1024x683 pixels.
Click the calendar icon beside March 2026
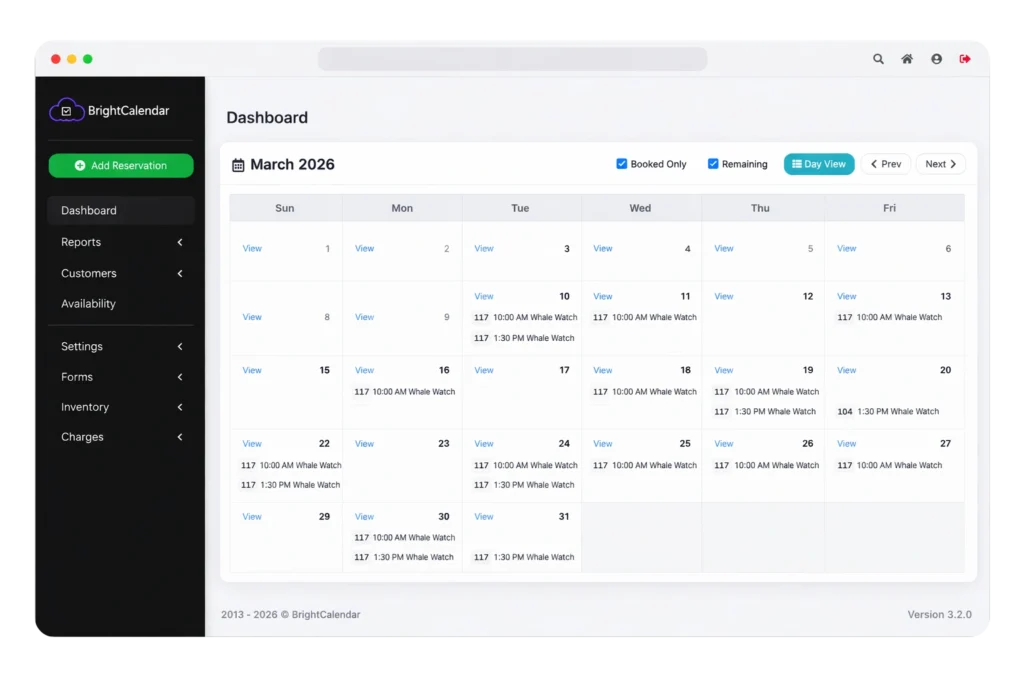pyautogui.click(x=238, y=165)
